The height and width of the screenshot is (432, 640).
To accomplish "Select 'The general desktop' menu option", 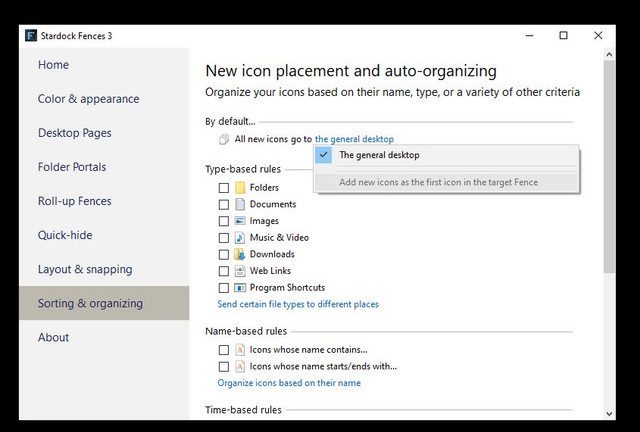I will (447, 155).
